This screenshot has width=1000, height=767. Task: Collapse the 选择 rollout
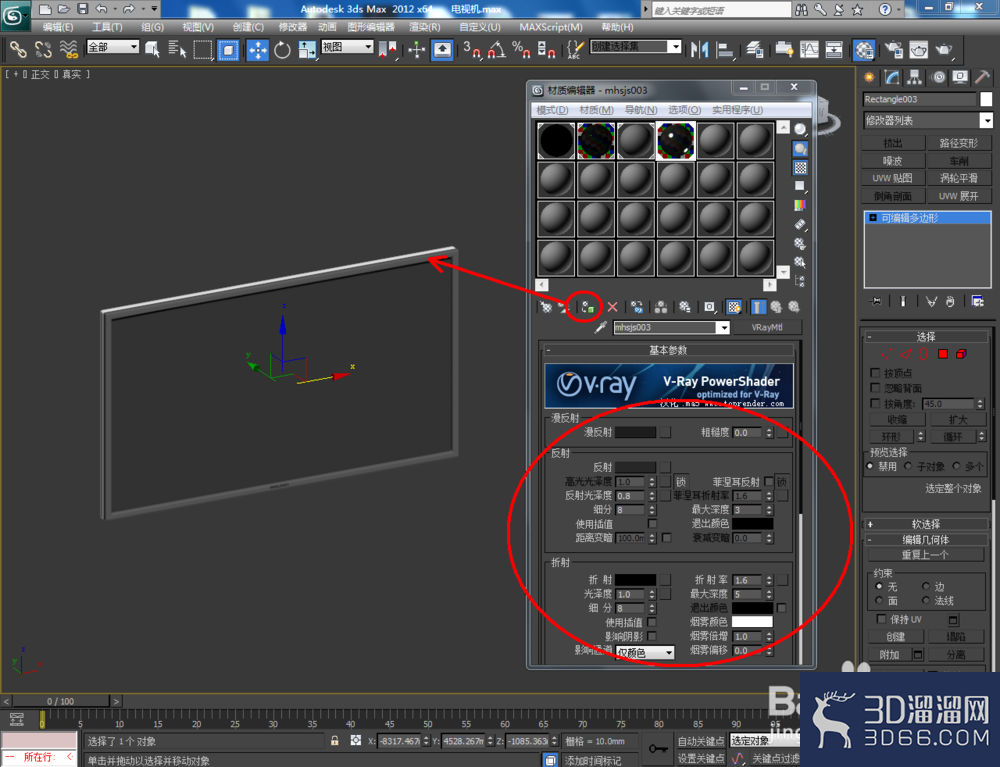925,337
